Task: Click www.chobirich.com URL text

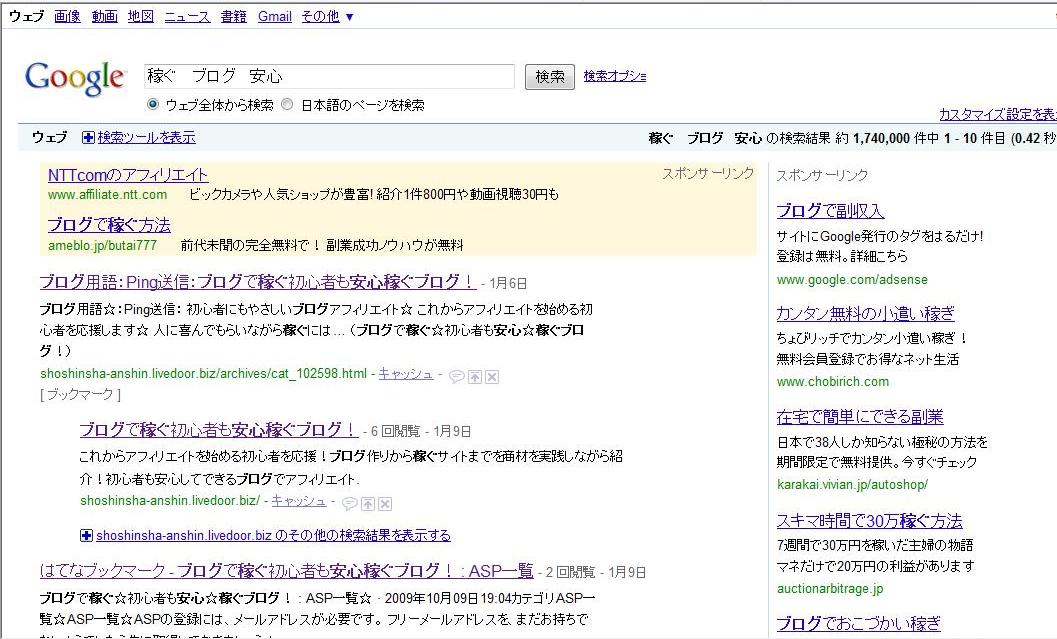Action: [833, 382]
